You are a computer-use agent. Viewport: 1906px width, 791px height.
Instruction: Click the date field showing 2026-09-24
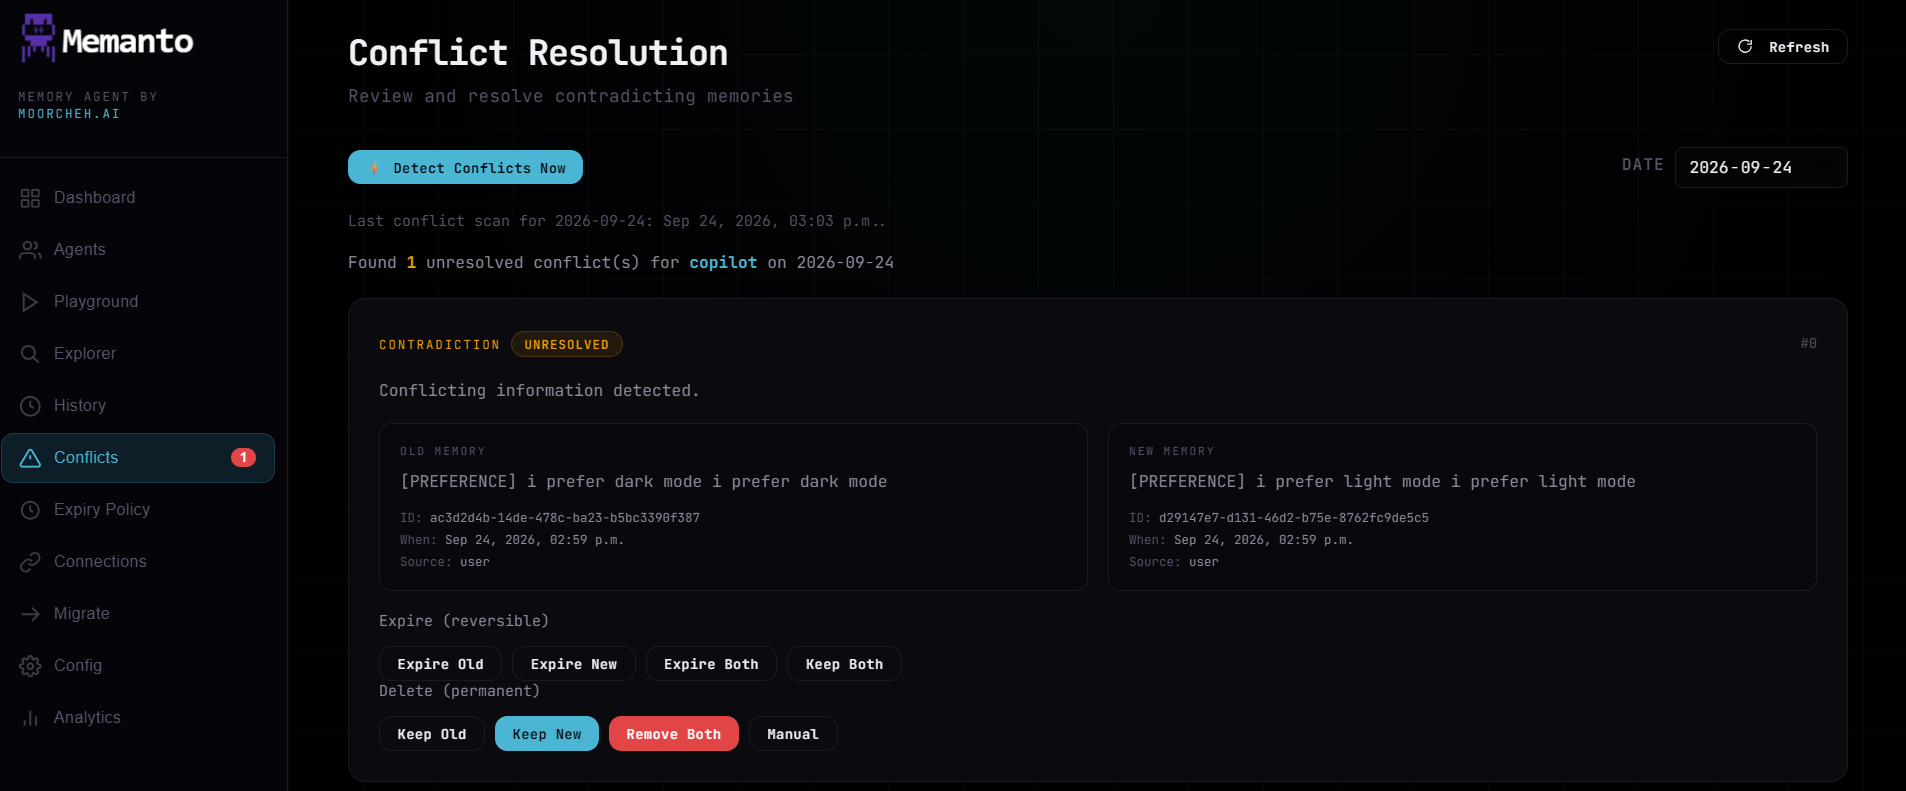[x=1760, y=168]
